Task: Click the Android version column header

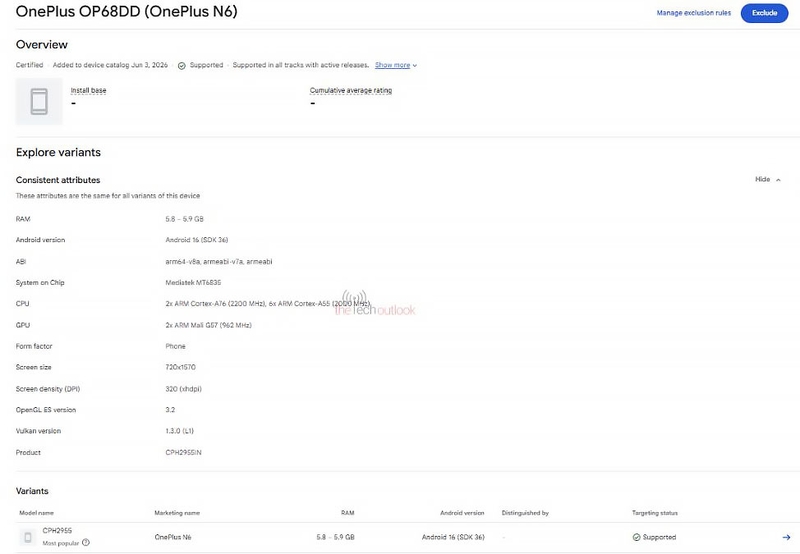Action: (462, 513)
